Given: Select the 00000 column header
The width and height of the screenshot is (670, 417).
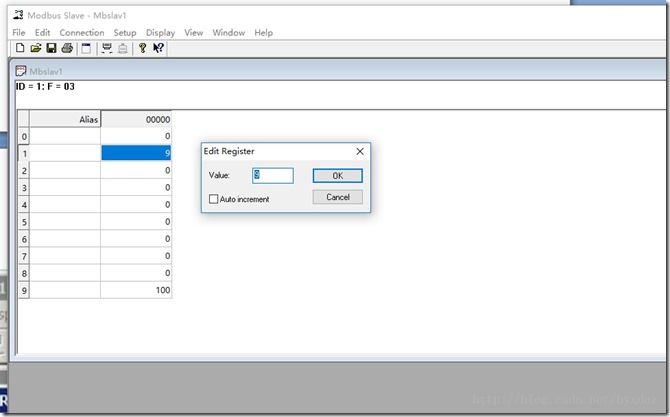Looking at the screenshot, I should [x=136, y=119].
